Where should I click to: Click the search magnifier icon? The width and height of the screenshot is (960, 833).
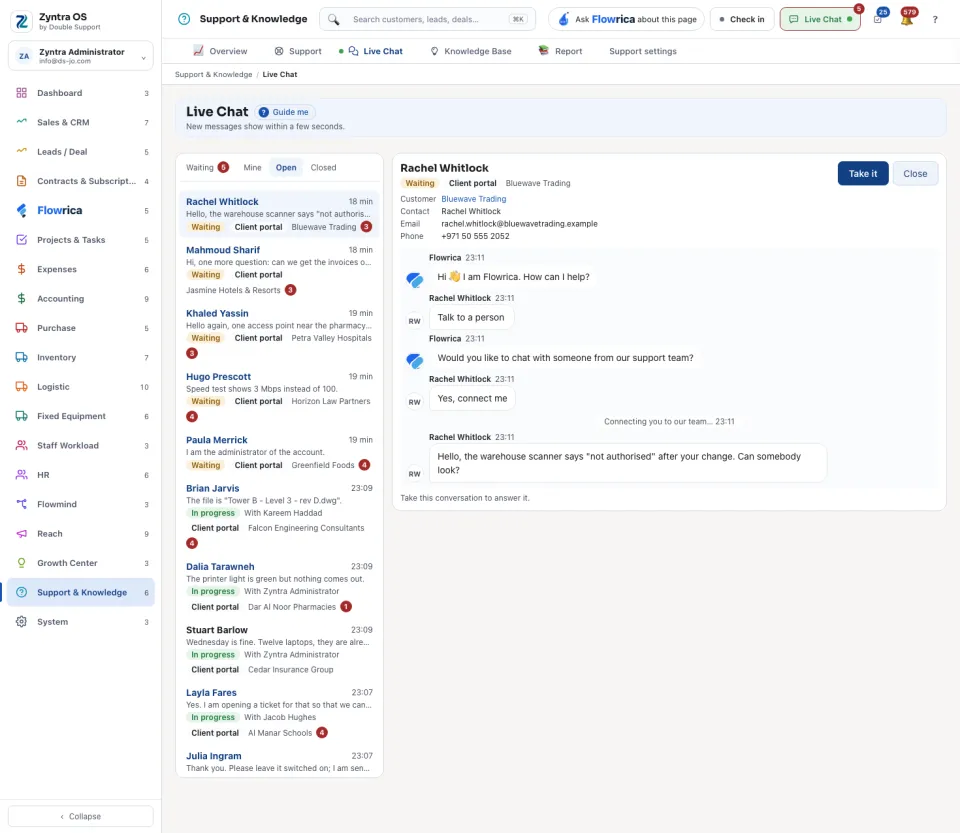(x=333, y=20)
